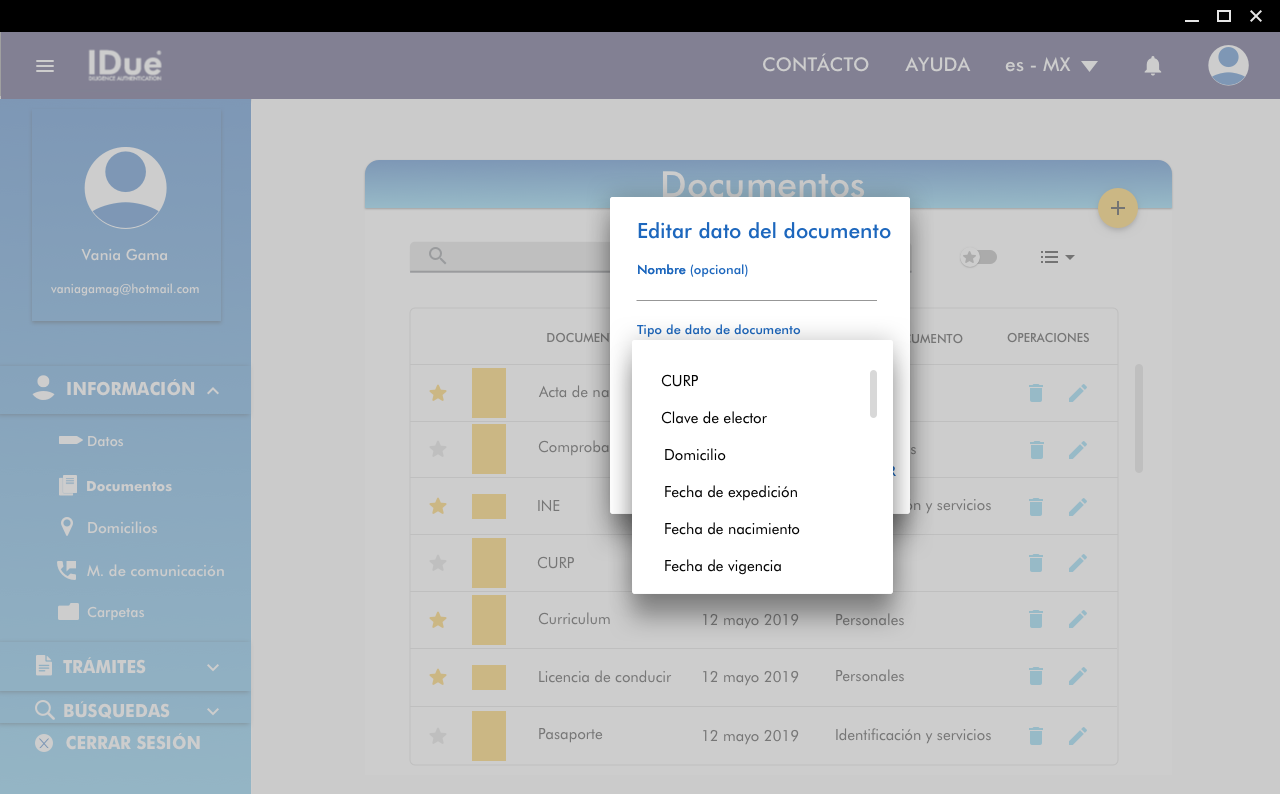Screen dimensions: 1280x794
Task: Click the CONTÁCTO link in header
Action: coord(815,65)
